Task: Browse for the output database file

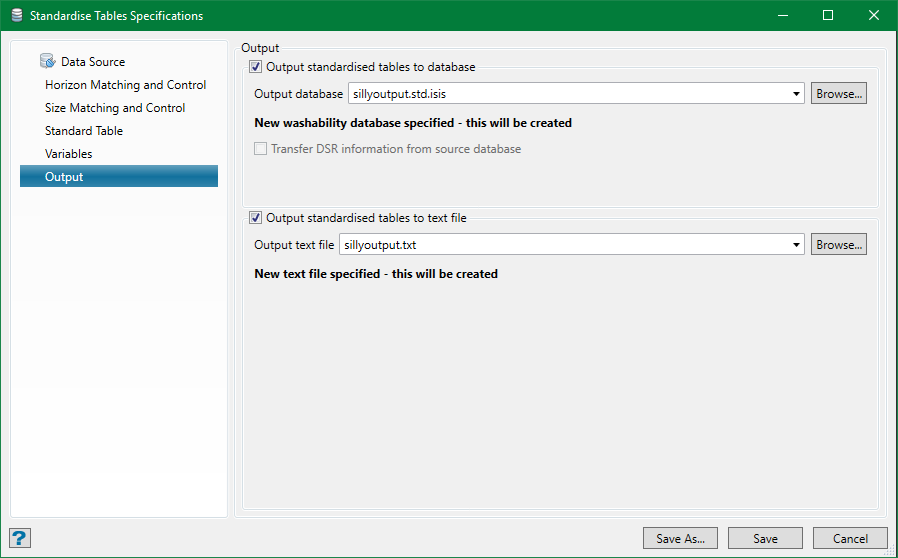Action: click(838, 94)
